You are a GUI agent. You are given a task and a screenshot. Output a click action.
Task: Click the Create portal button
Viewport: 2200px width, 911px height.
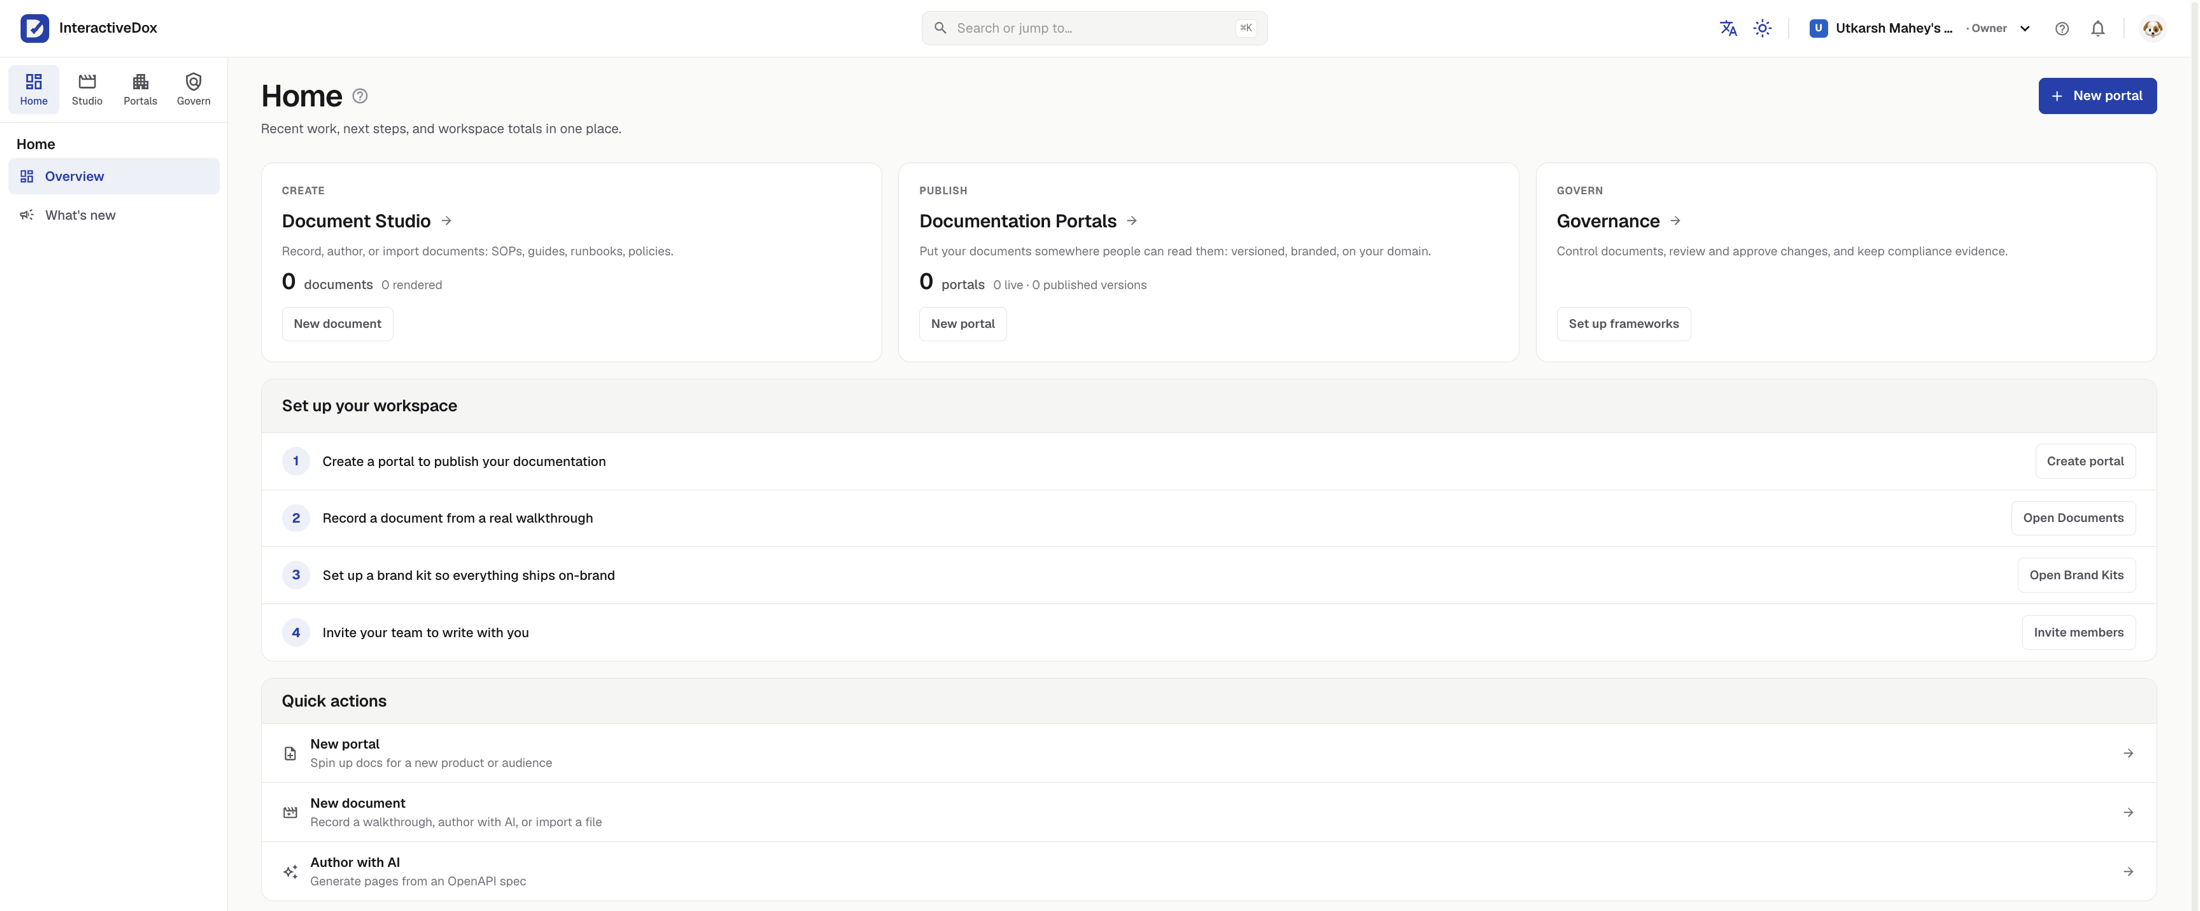point(2085,461)
